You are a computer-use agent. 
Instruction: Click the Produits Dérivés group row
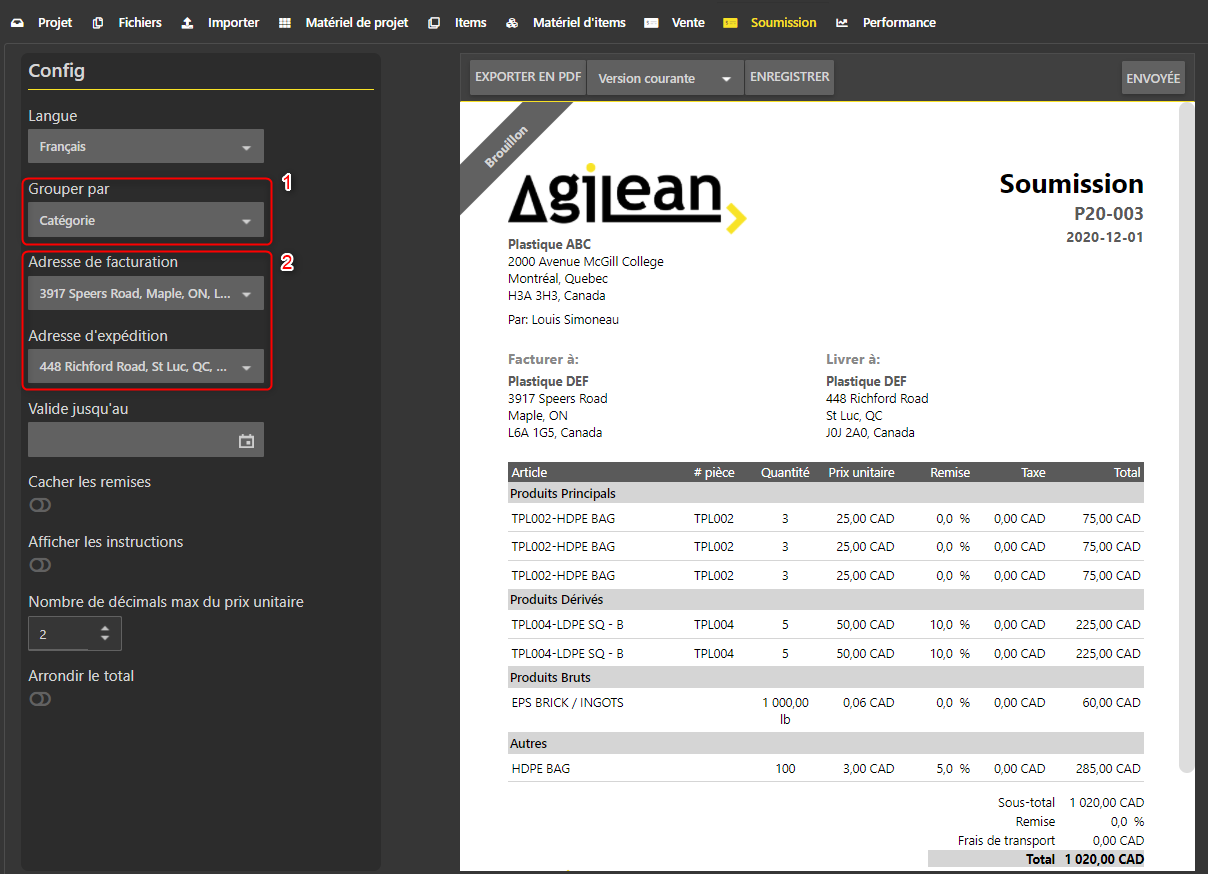826,600
